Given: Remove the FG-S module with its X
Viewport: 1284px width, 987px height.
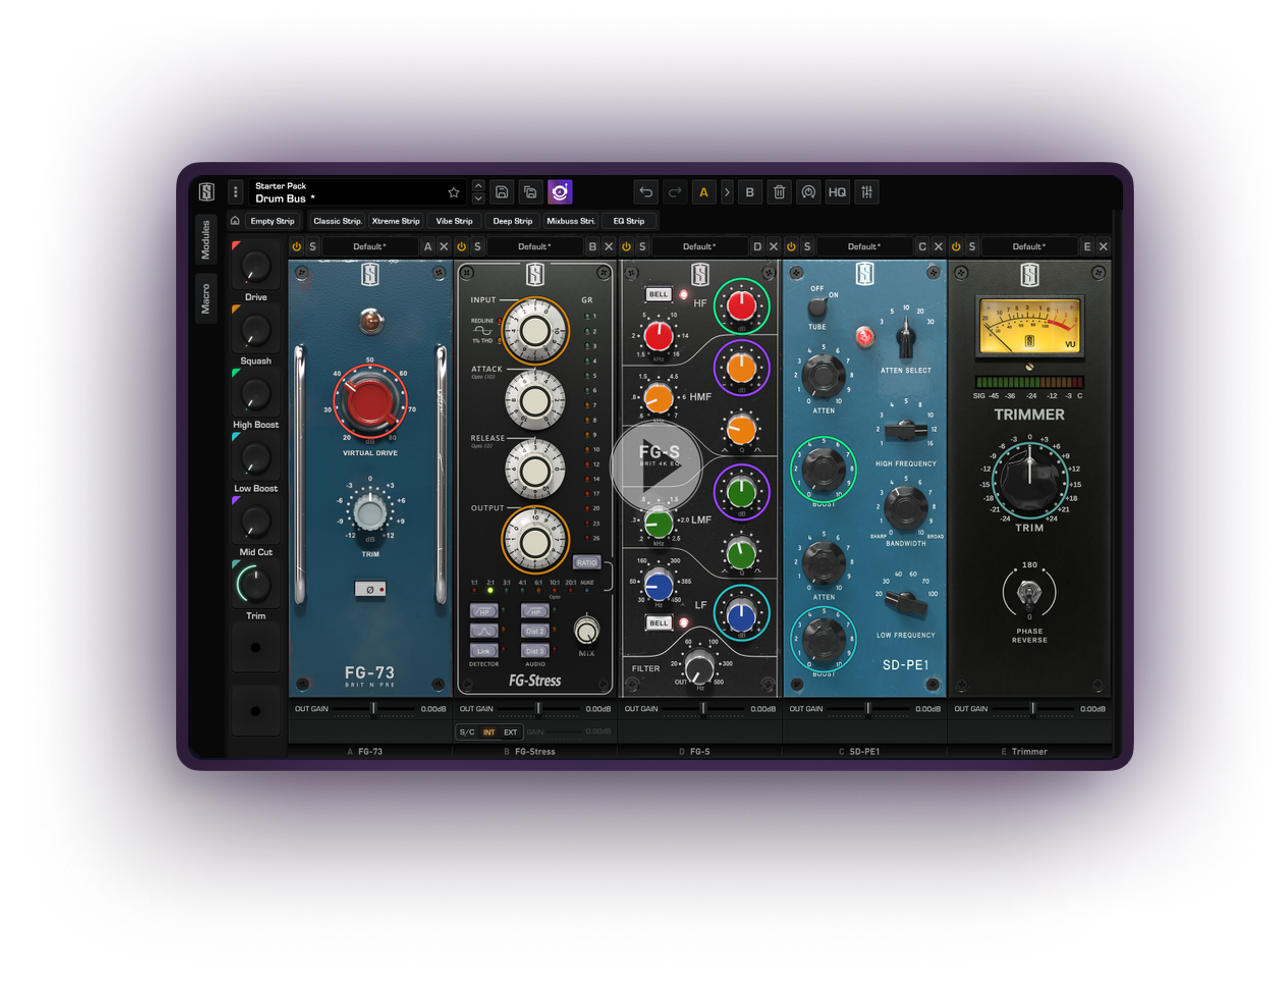Looking at the screenshot, I should coord(774,247).
